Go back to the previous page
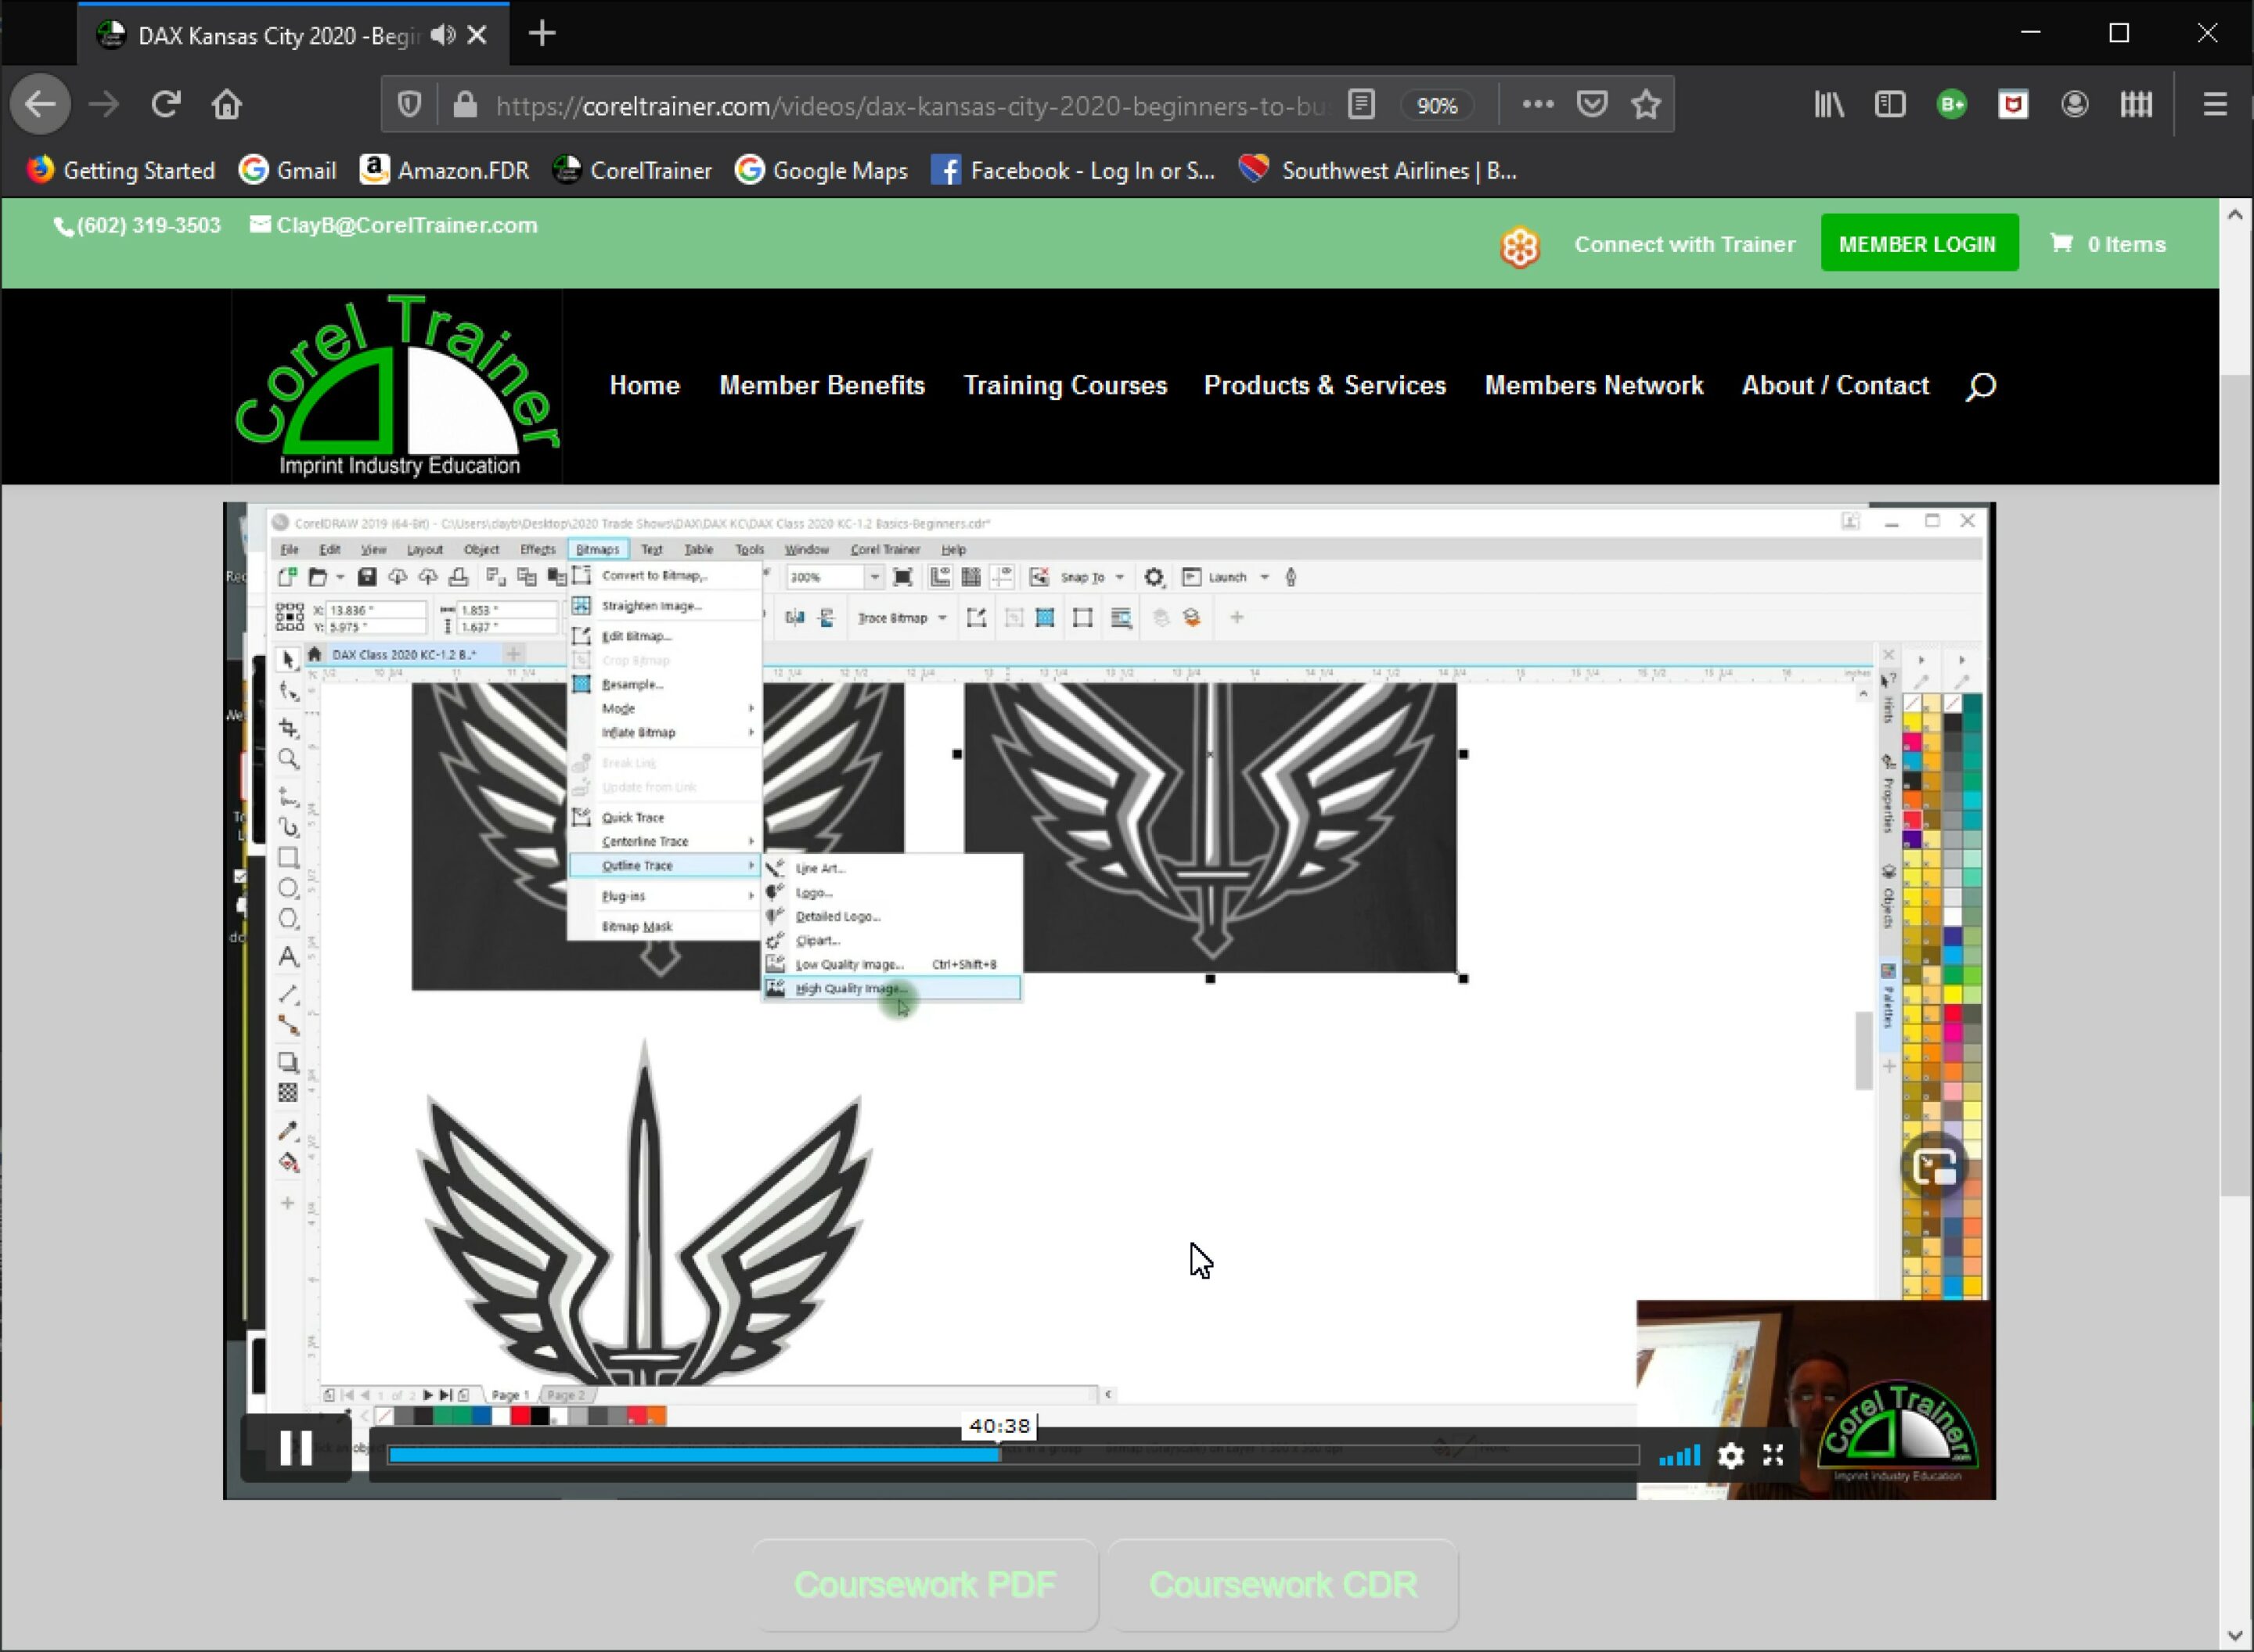This screenshot has width=2254, height=1652. [x=40, y=104]
